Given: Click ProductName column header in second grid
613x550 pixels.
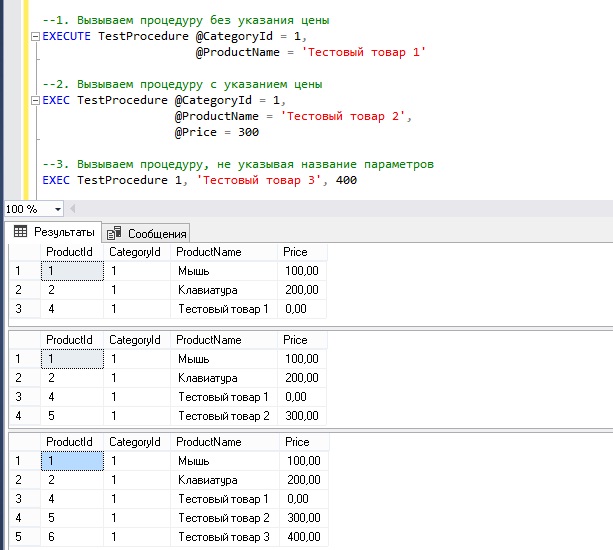Looking at the screenshot, I should tap(208, 340).
